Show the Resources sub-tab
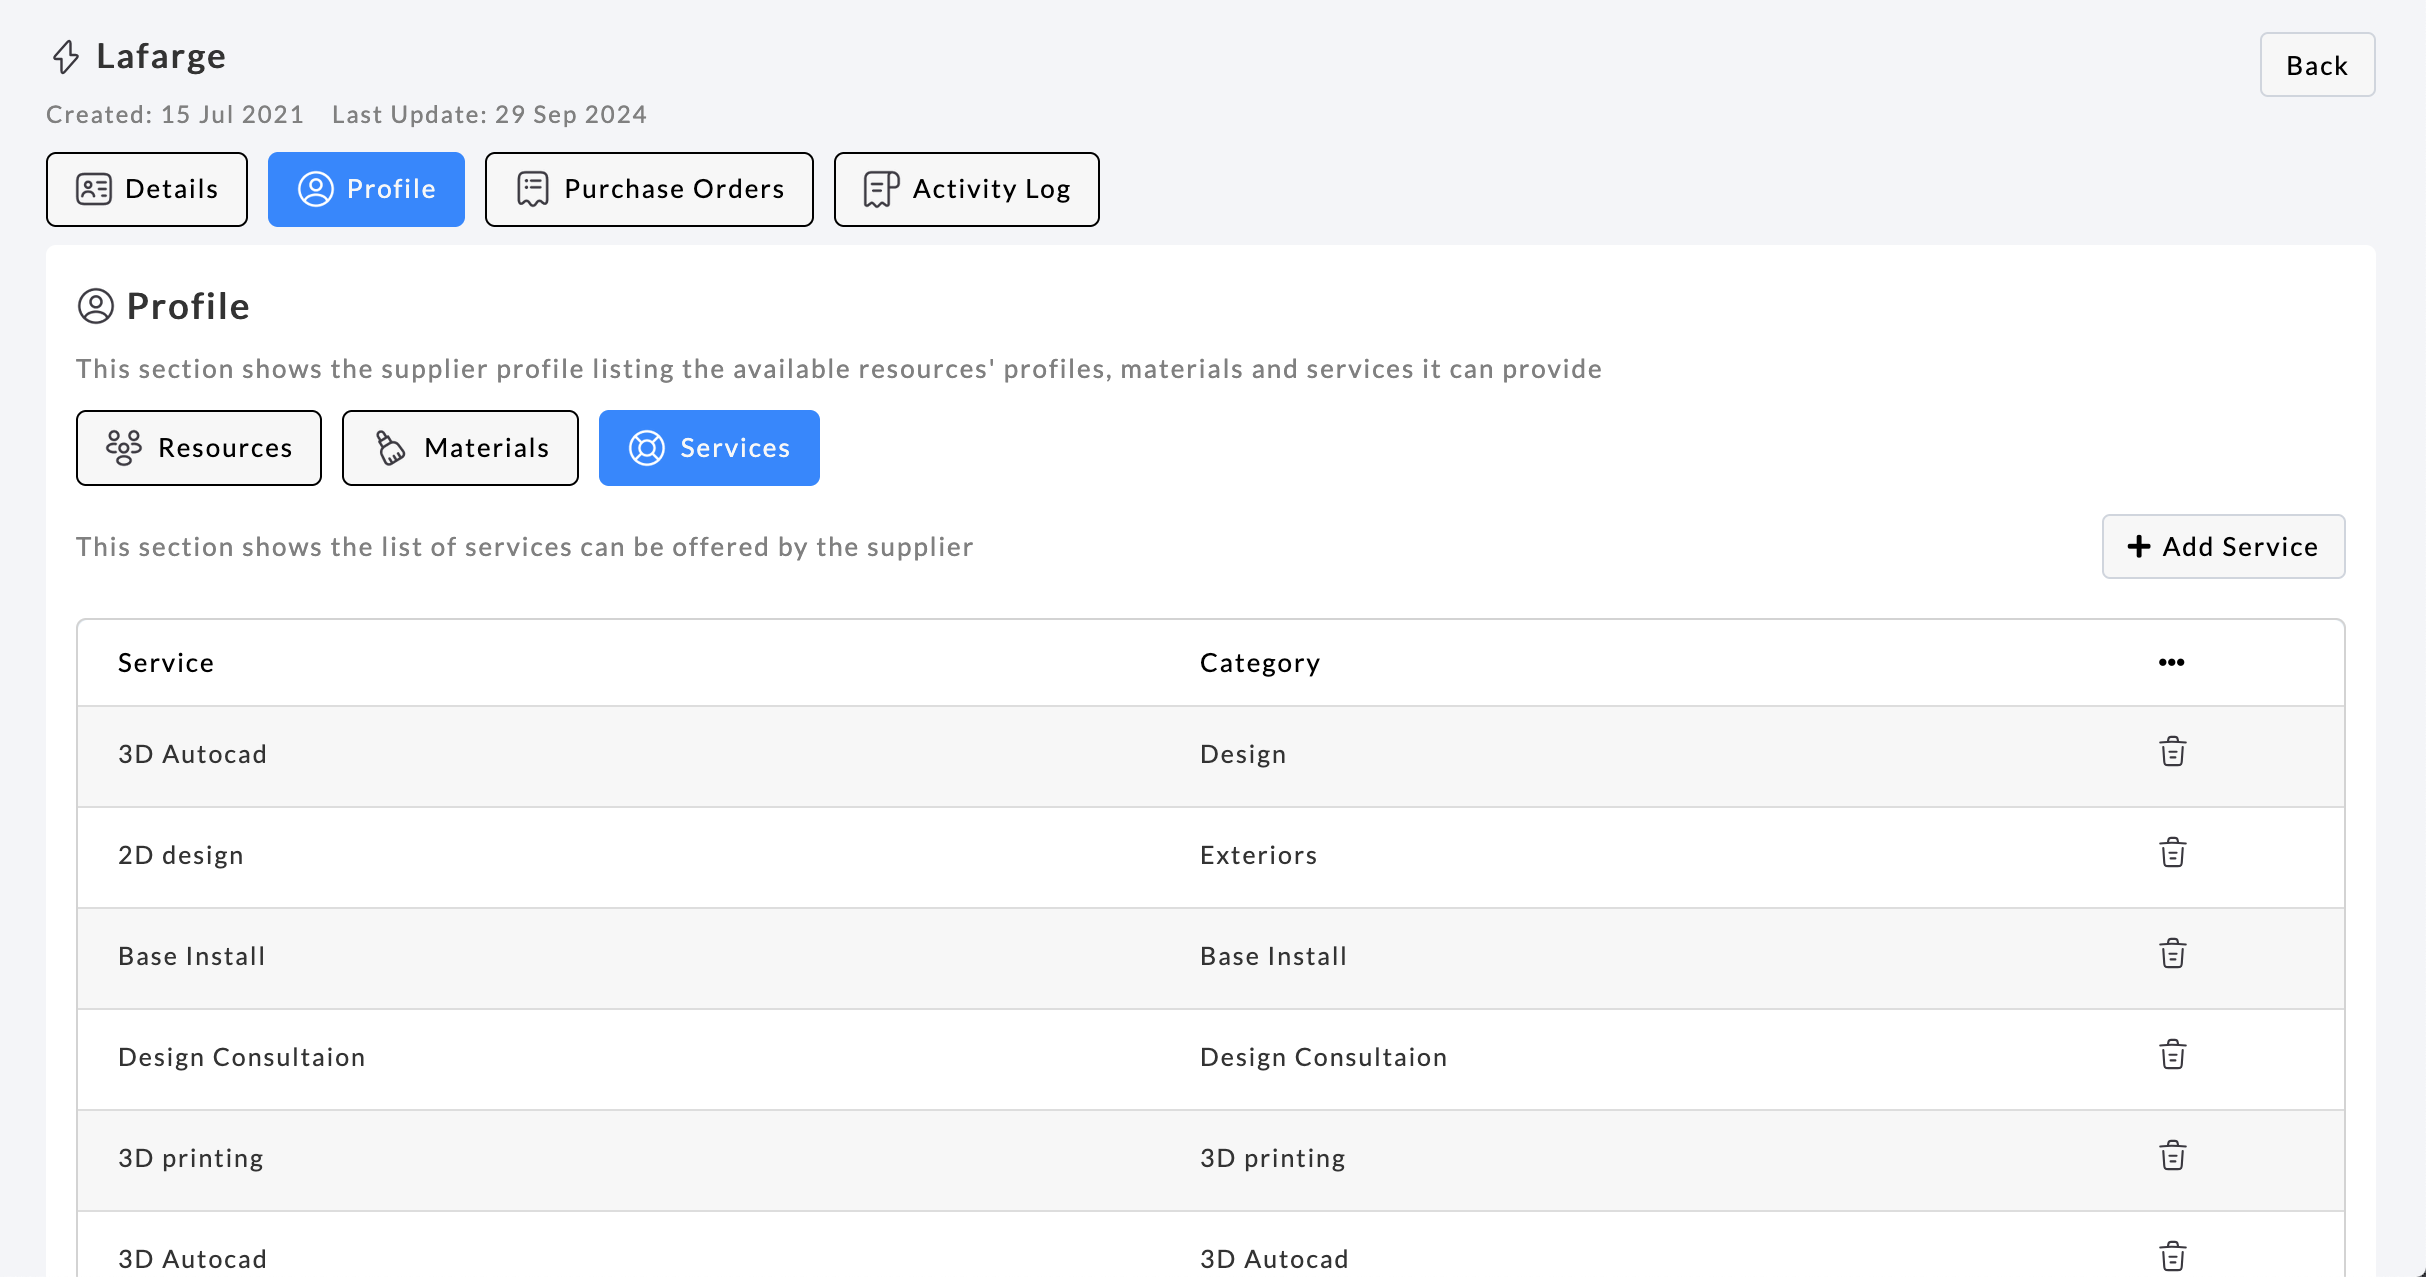 [x=199, y=448]
